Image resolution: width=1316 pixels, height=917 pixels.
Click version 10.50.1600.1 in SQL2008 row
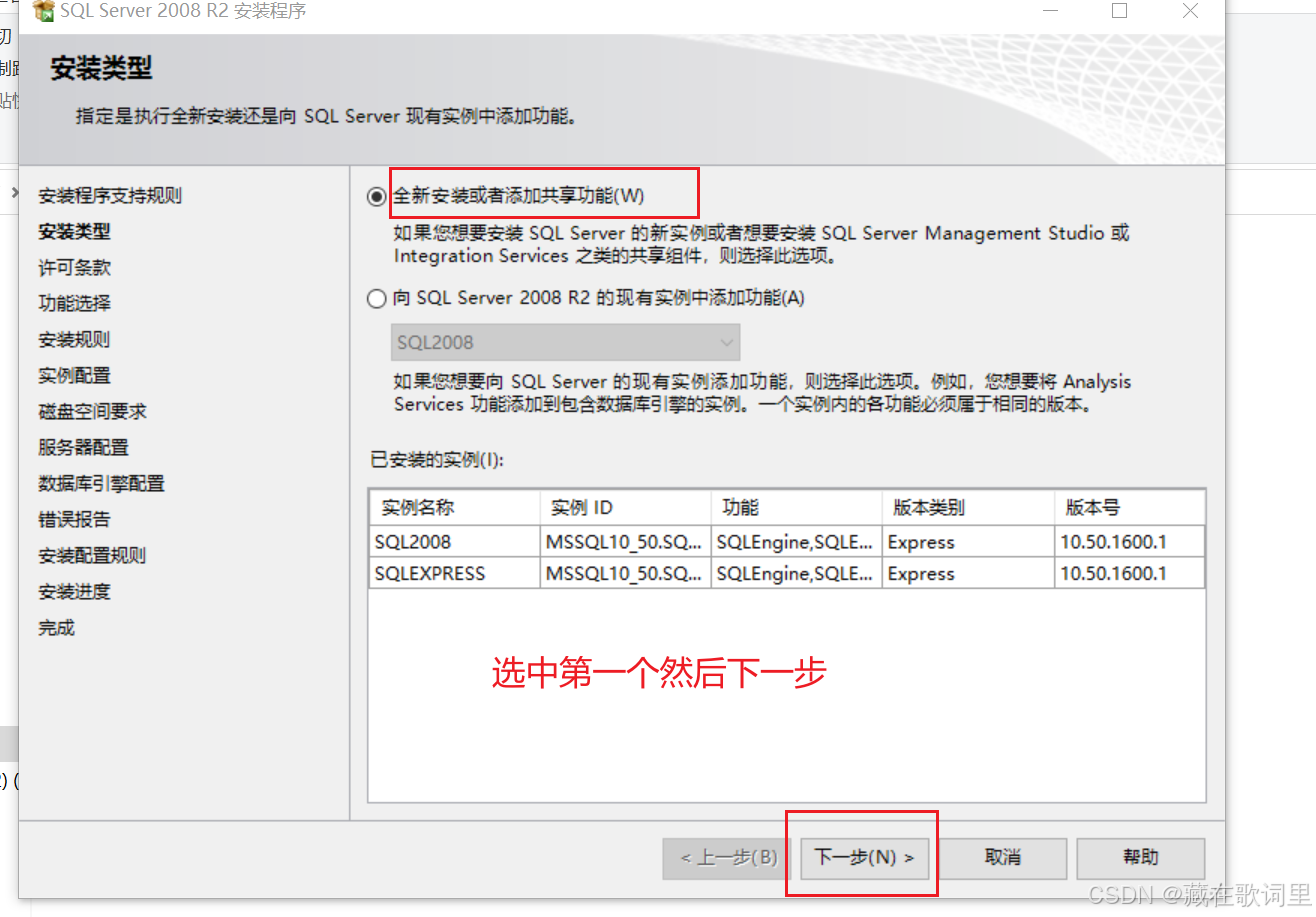point(1130,542)
